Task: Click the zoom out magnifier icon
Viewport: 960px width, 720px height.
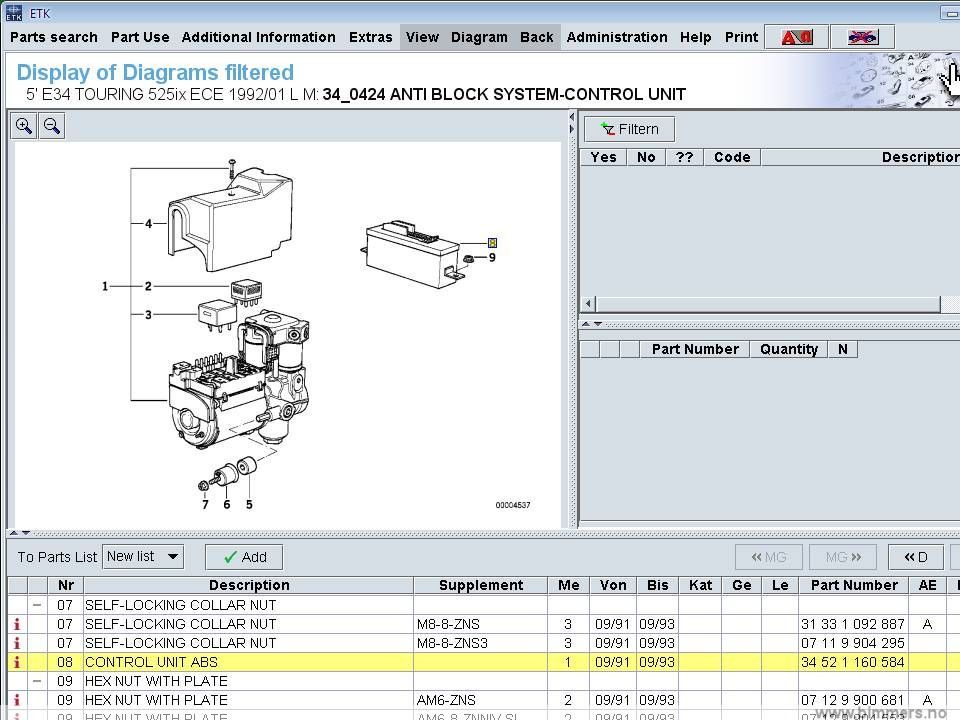Action: 52,126
